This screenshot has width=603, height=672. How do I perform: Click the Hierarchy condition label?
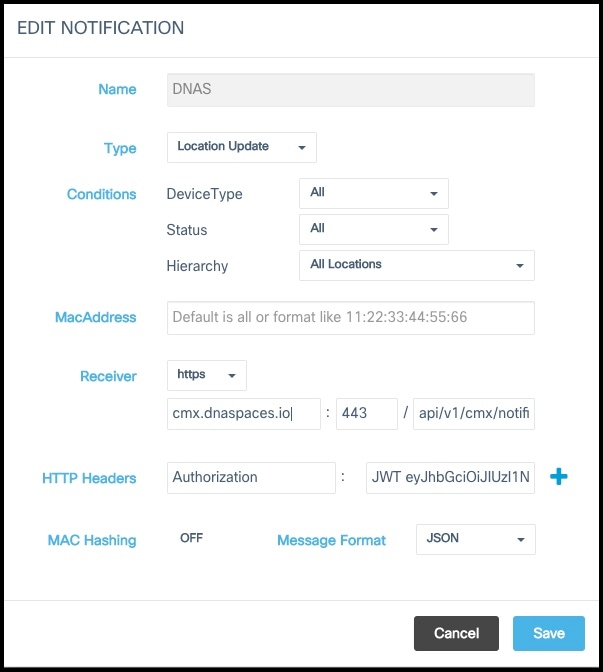pos(197,266)
